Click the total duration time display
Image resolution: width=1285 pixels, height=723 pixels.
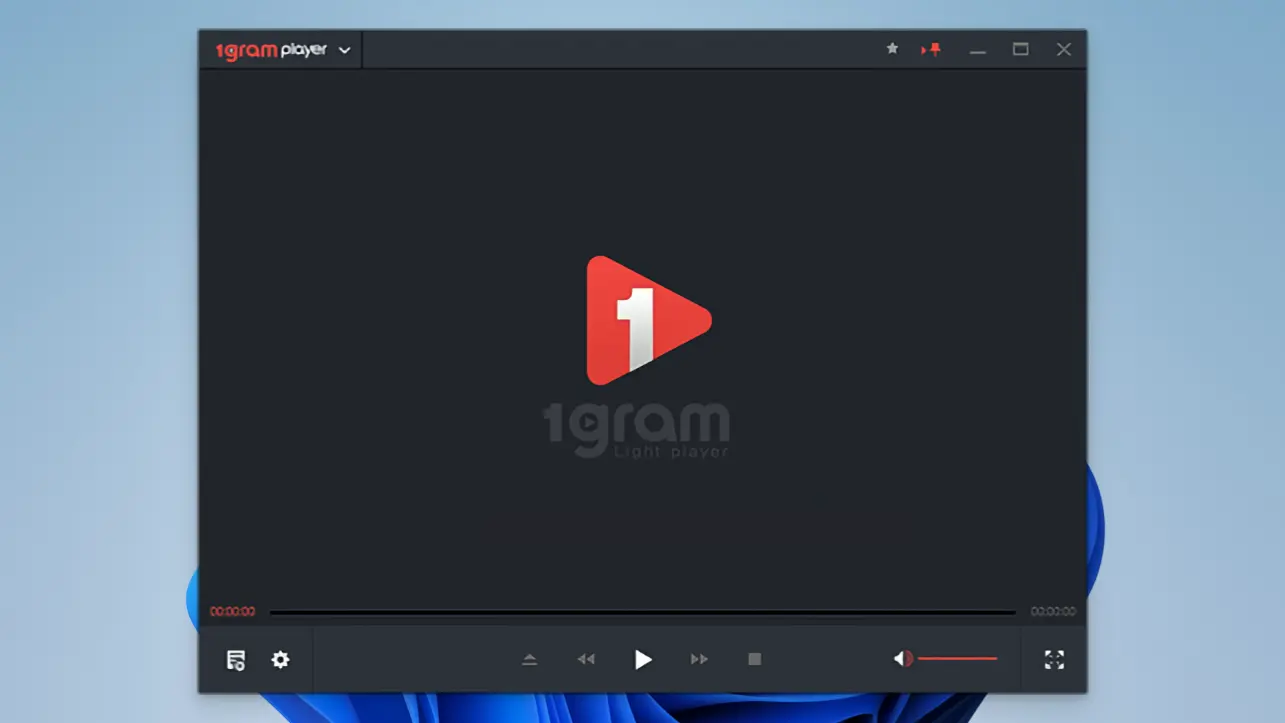click(x=1053, y=612)
